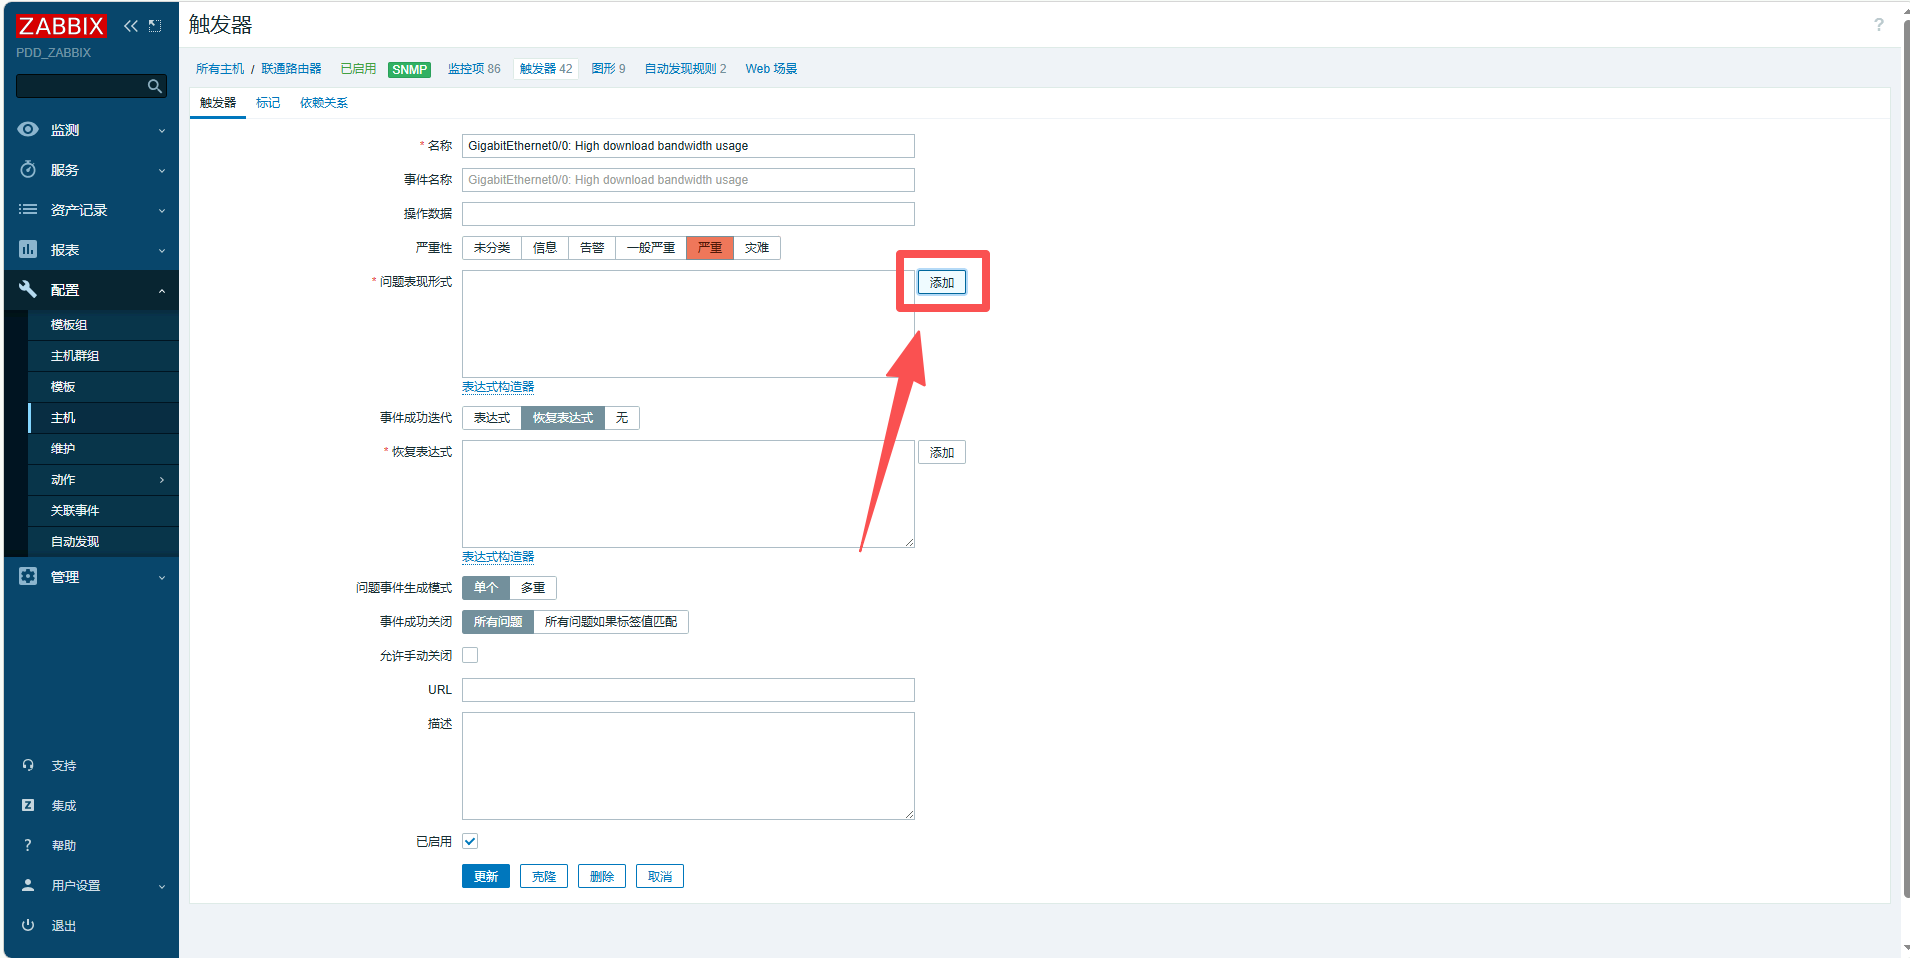Switch to the 依赖关系 tab
The image size is (1910, 958).
click(x=324, y=103)
